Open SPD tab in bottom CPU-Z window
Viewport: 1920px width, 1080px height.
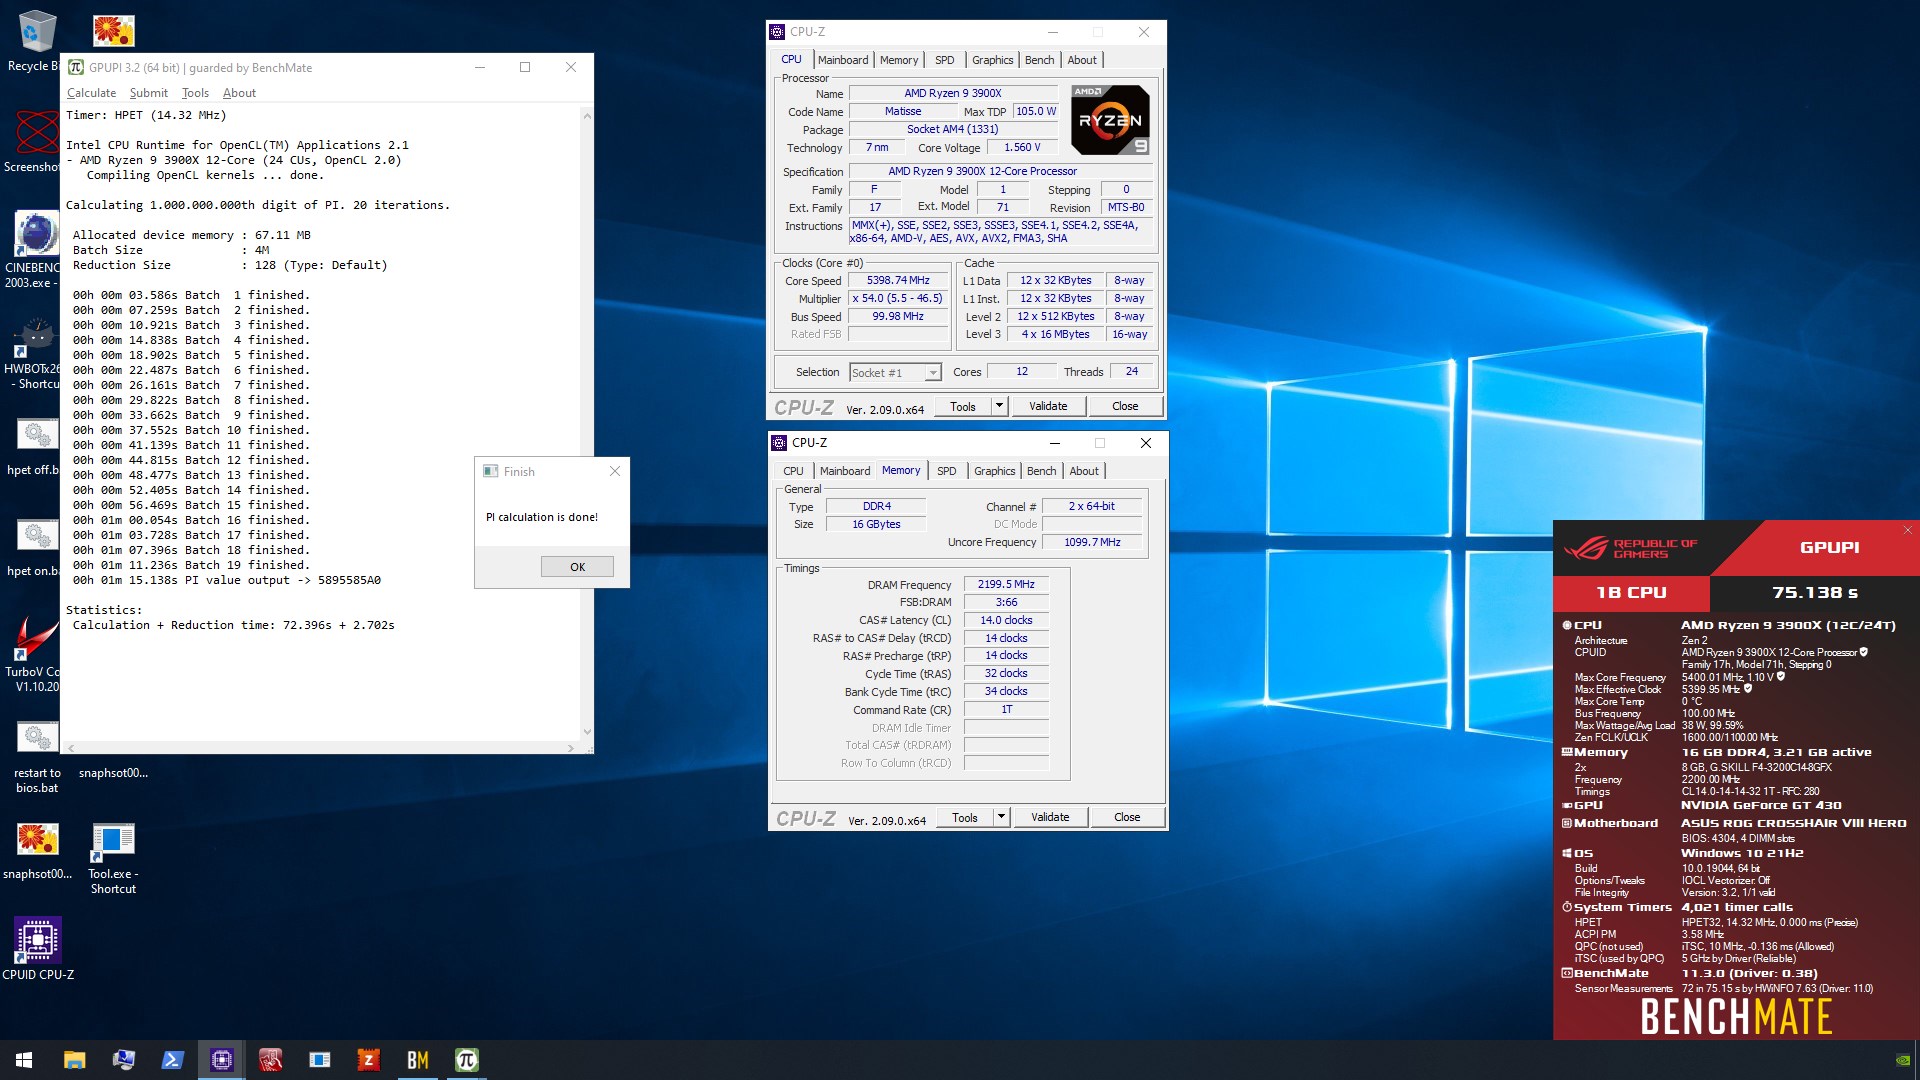click(x=946, y=471)
